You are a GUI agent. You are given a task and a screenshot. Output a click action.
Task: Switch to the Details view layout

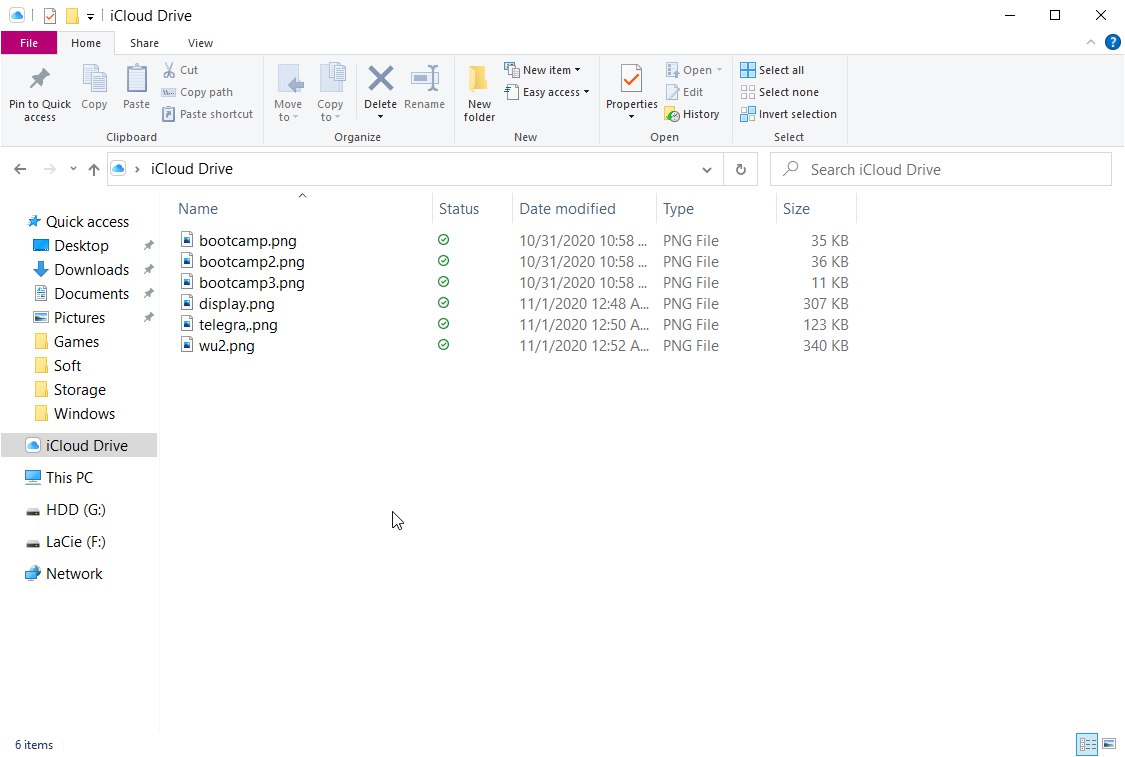pos(1087,744)
